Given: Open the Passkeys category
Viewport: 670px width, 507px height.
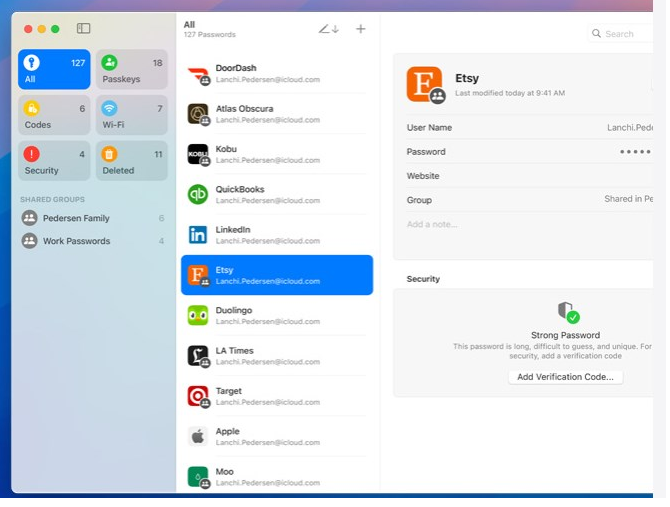Looking at the screenshot, I should click(132, 69).
